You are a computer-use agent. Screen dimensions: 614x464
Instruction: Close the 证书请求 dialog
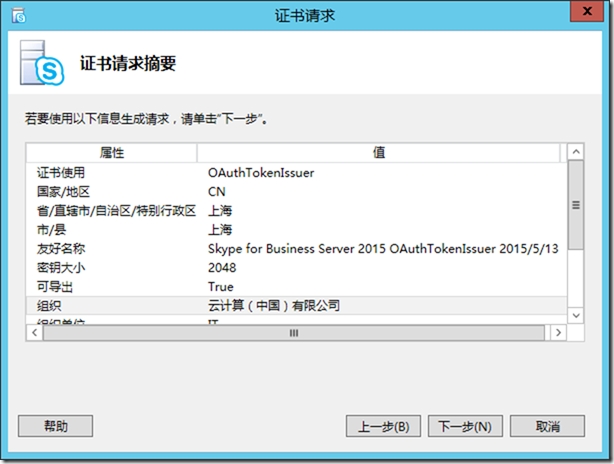[x=587, y=11]
